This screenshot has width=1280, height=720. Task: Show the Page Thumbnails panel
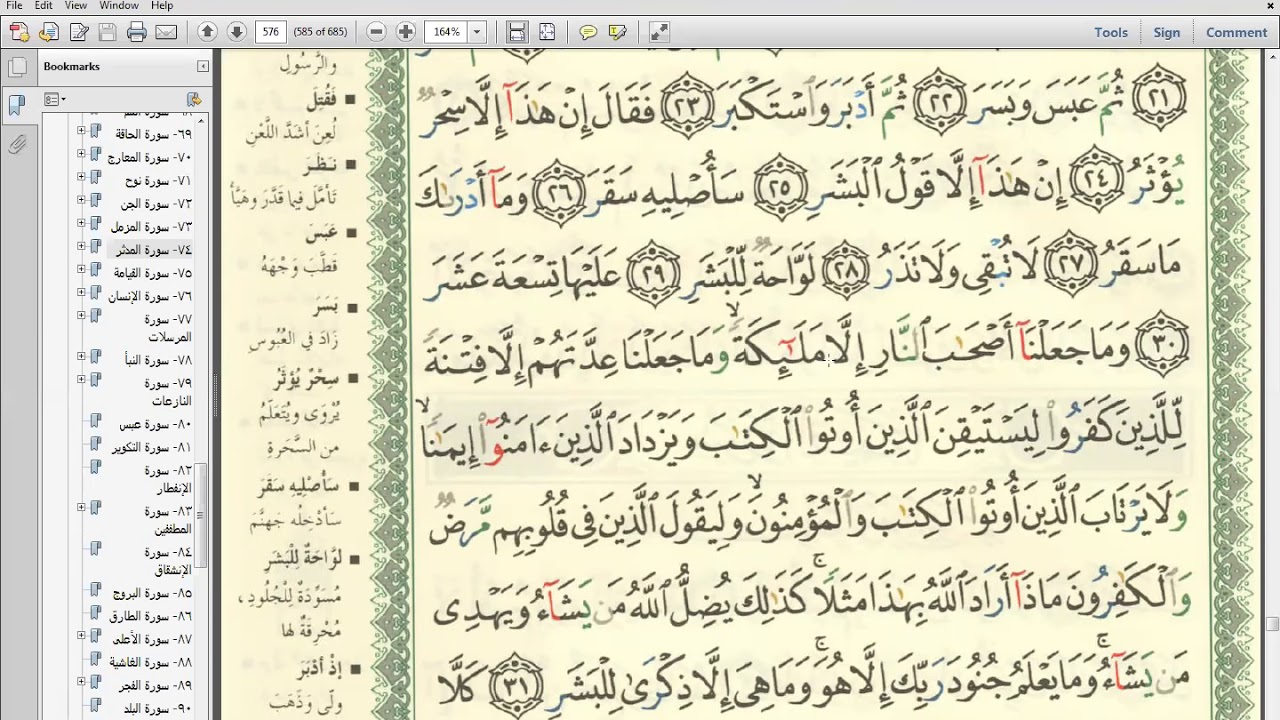click(x=17, y=69)
